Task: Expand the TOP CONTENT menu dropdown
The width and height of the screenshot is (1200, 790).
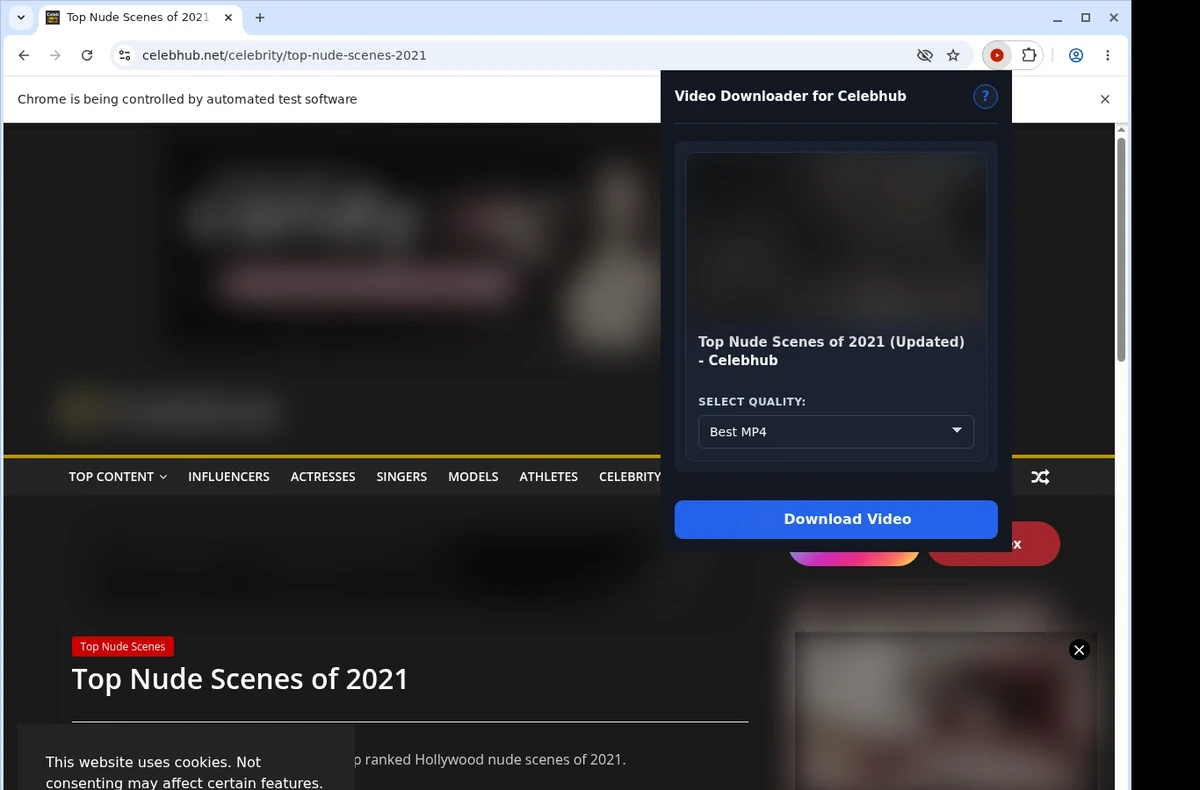Action: [x=118, y=477]
